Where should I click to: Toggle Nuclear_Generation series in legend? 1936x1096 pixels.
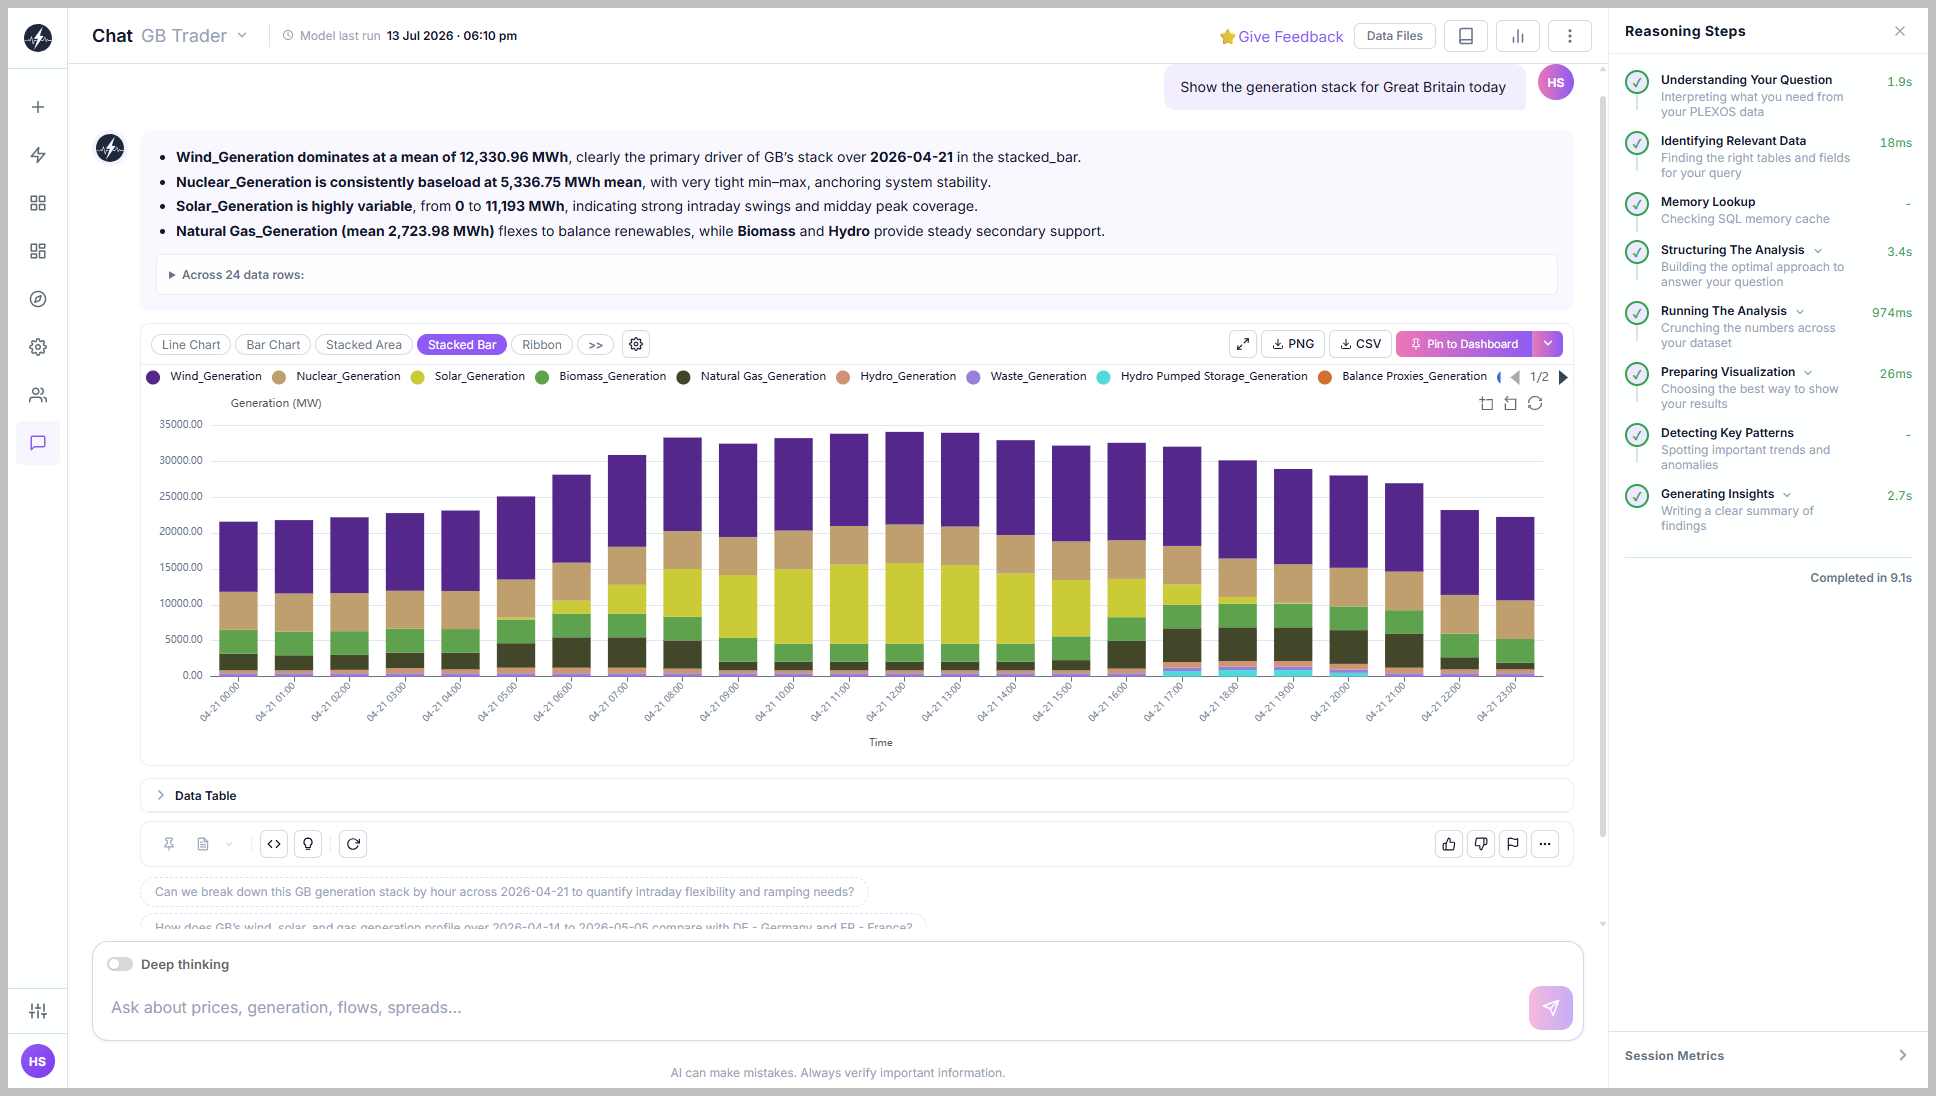tap(336, 377)
